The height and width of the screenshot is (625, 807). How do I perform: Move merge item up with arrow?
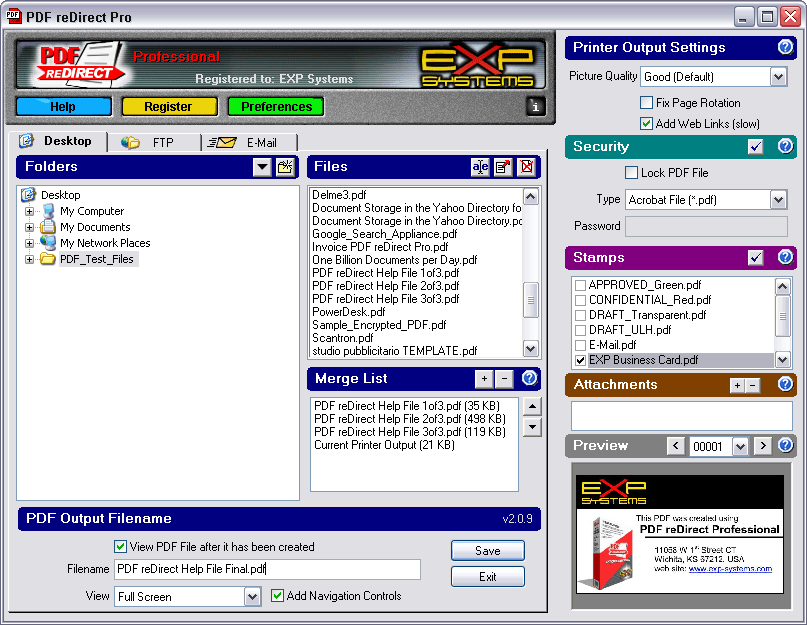tap(532, 407)
